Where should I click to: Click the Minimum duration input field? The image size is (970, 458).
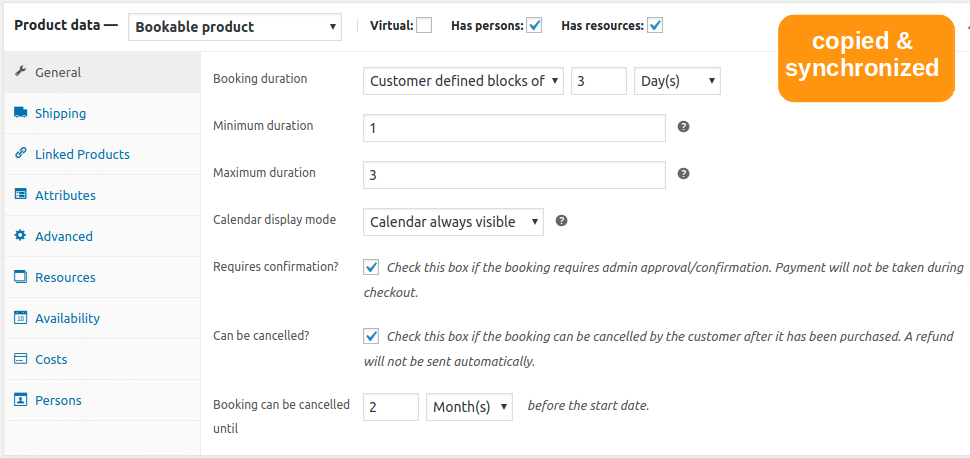(x=514, y=128)
